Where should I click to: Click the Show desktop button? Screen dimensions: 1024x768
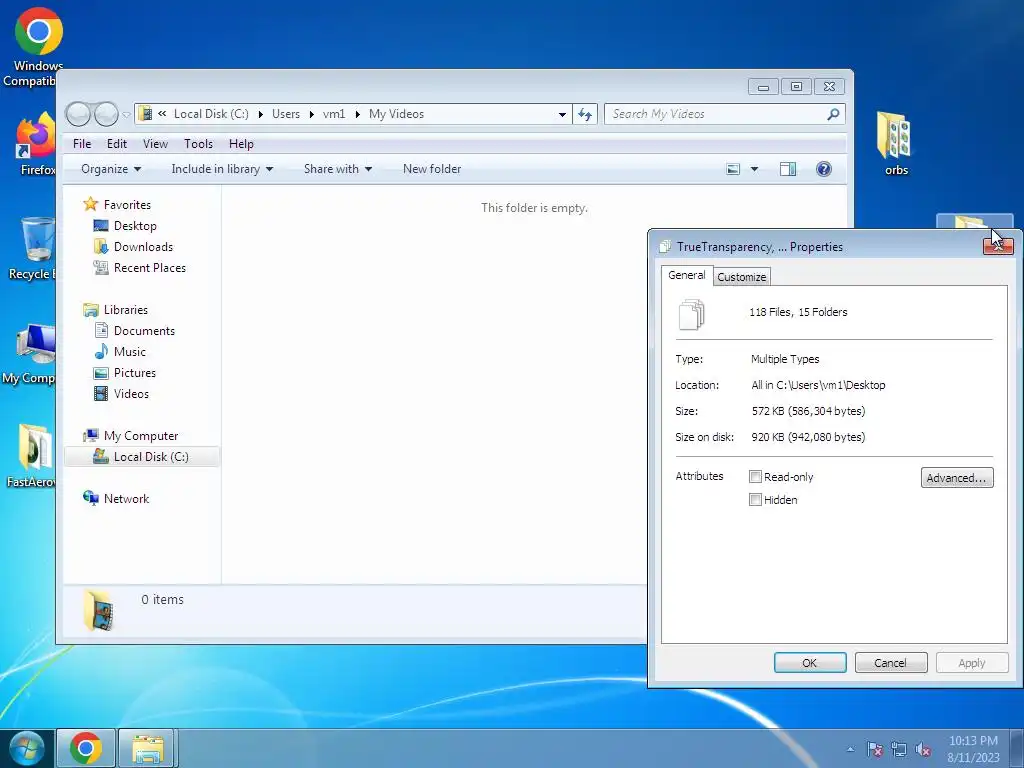[x=1017, y=749]
